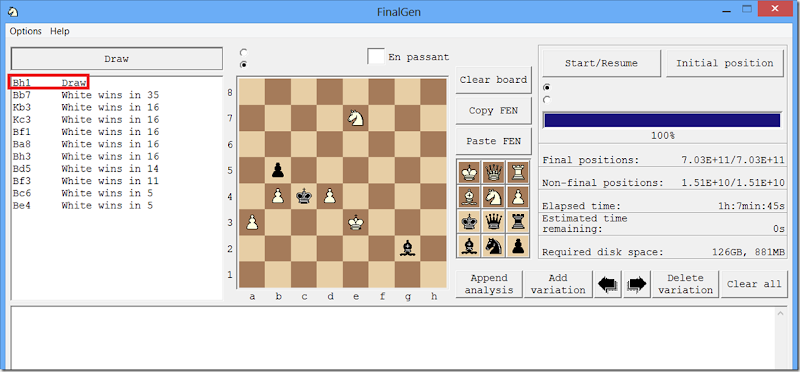Select the white queen in piece palette

tap(493, 172)
